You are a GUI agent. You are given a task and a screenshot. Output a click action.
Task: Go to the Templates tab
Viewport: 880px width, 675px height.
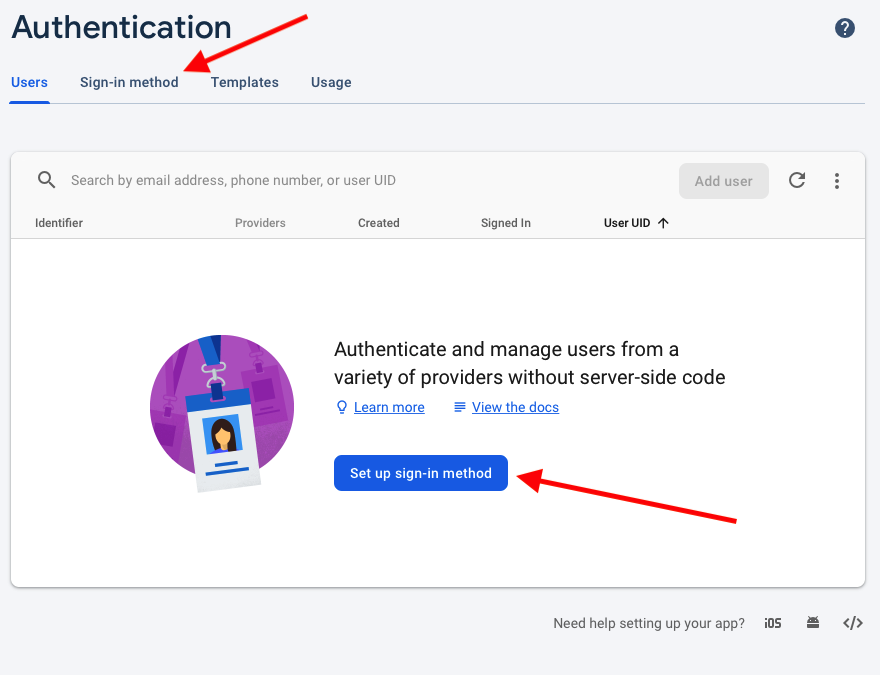pyautogui.click(x=244, y=82)
